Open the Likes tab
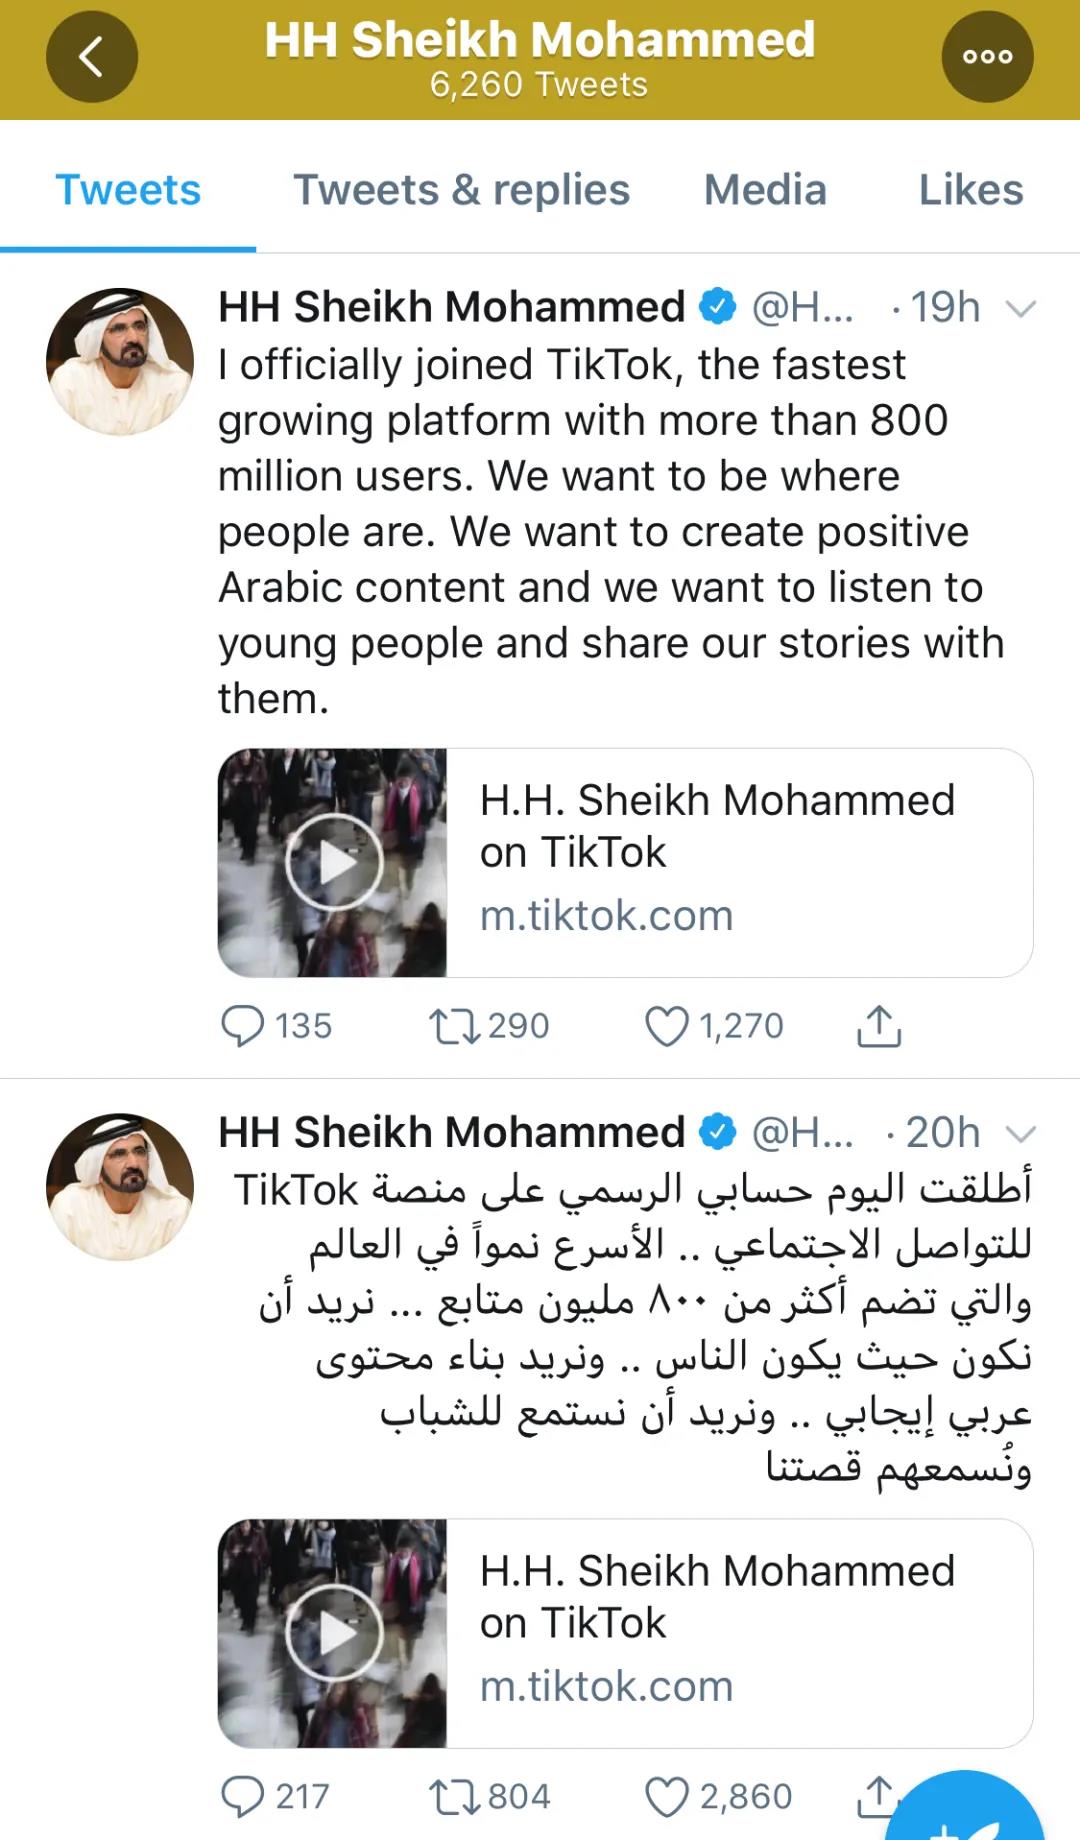 [971, 189]
